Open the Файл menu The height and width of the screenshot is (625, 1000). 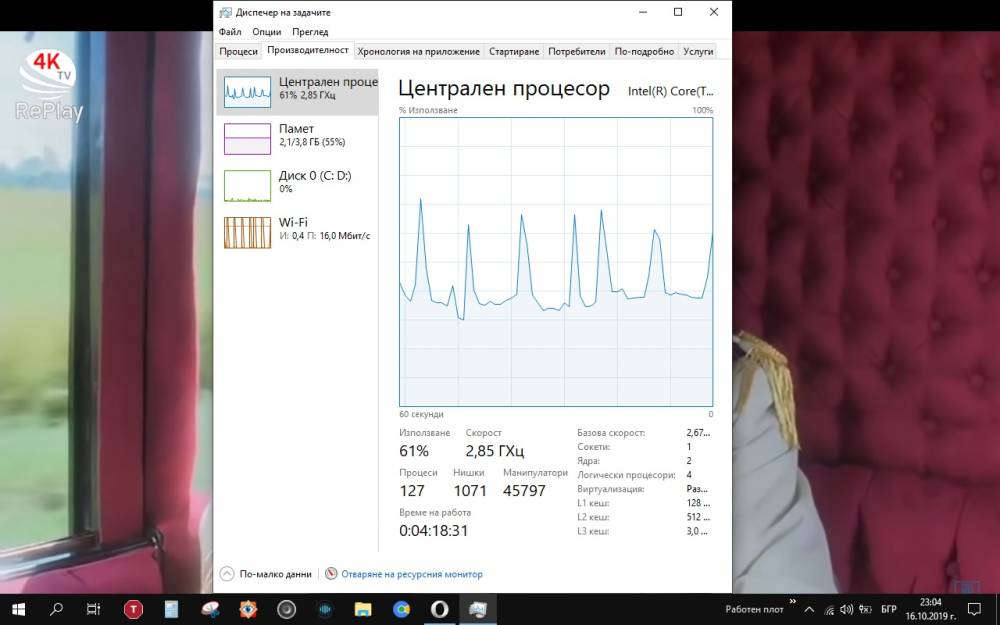230,31
